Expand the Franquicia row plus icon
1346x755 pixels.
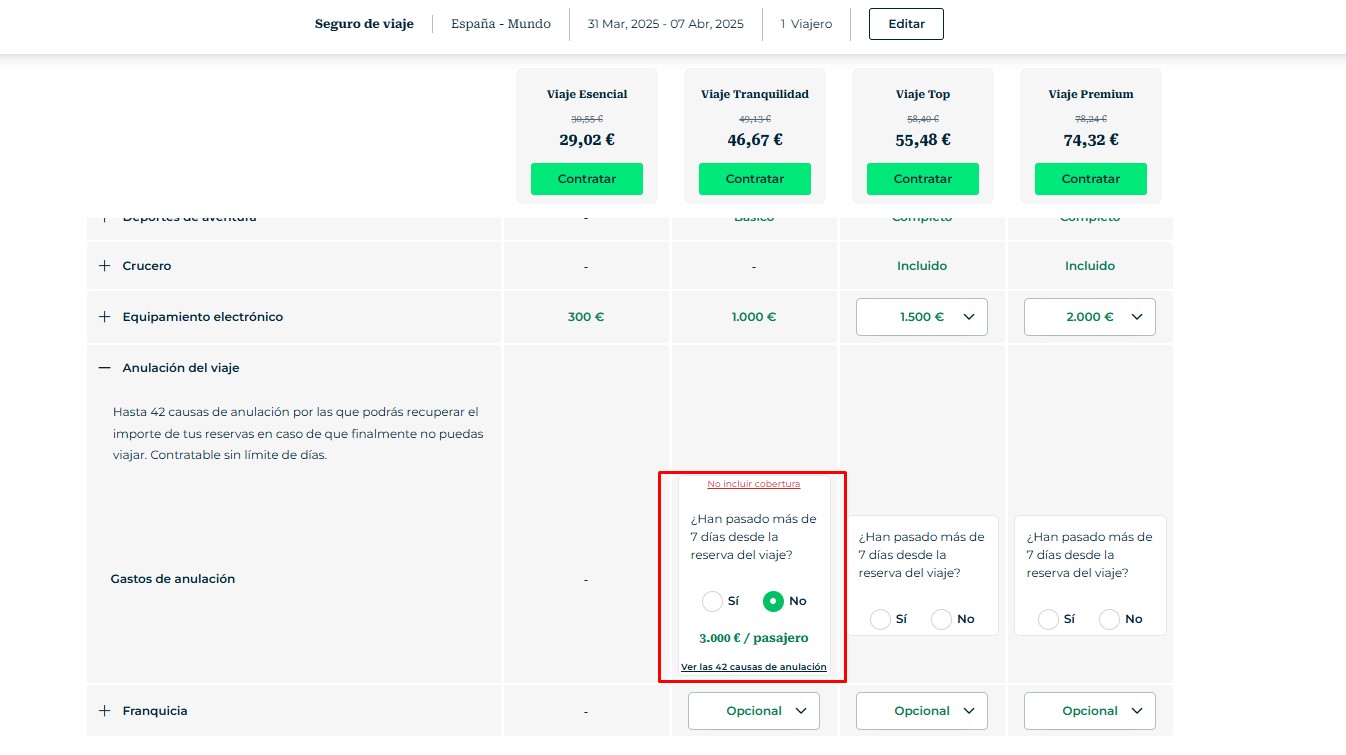tap(104, 711)
